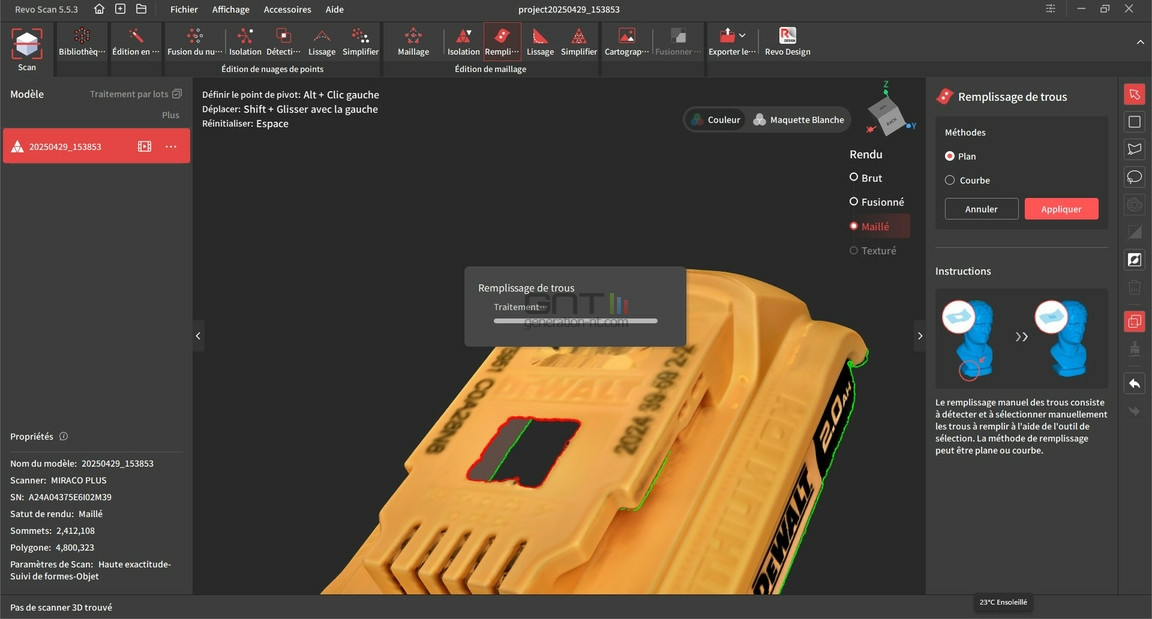Toggle invert selection icon in sidebar
This screenshot has height=619, width=1152.
1134,260
